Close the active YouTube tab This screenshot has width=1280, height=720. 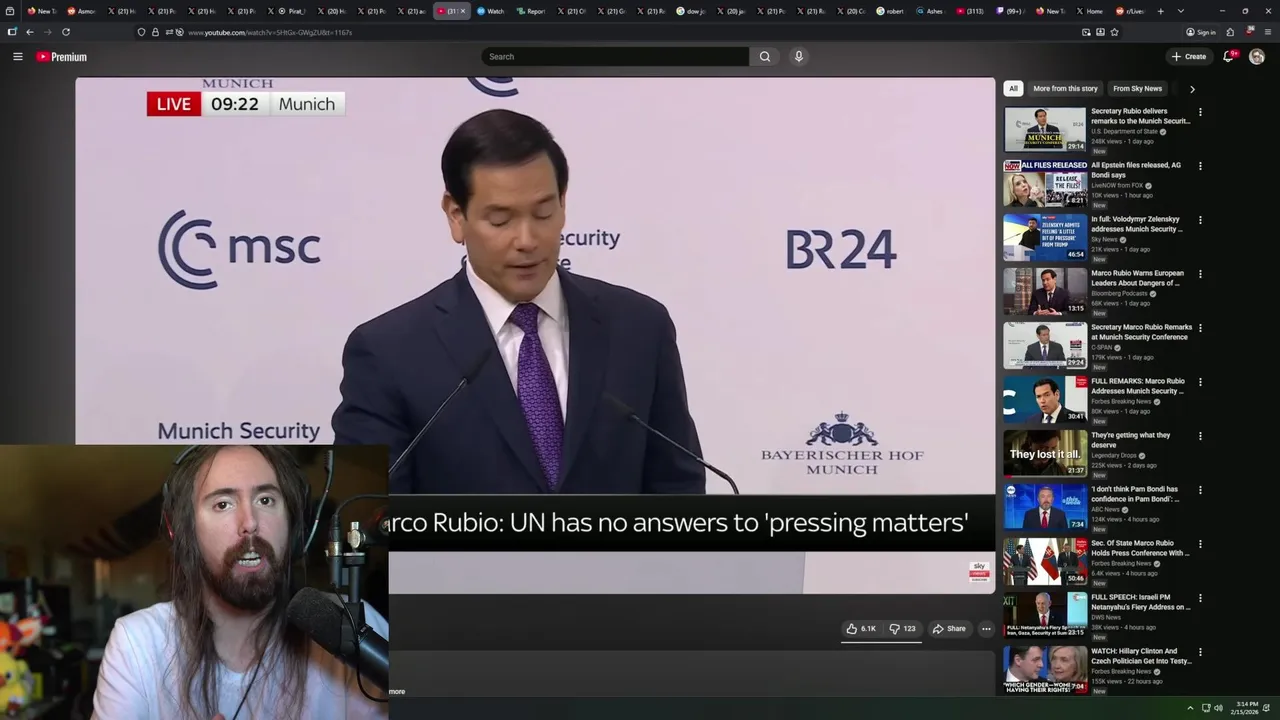pos(462,11)
